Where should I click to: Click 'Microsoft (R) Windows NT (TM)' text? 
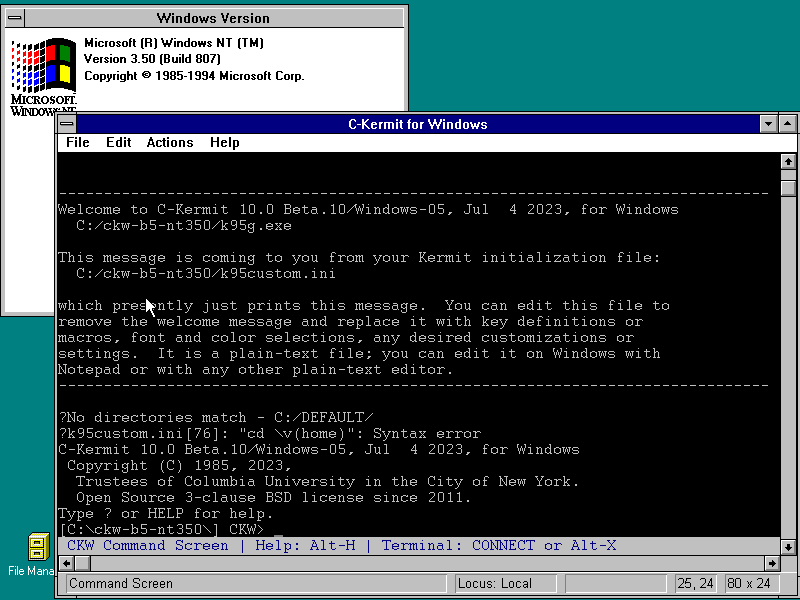(174, 43)
